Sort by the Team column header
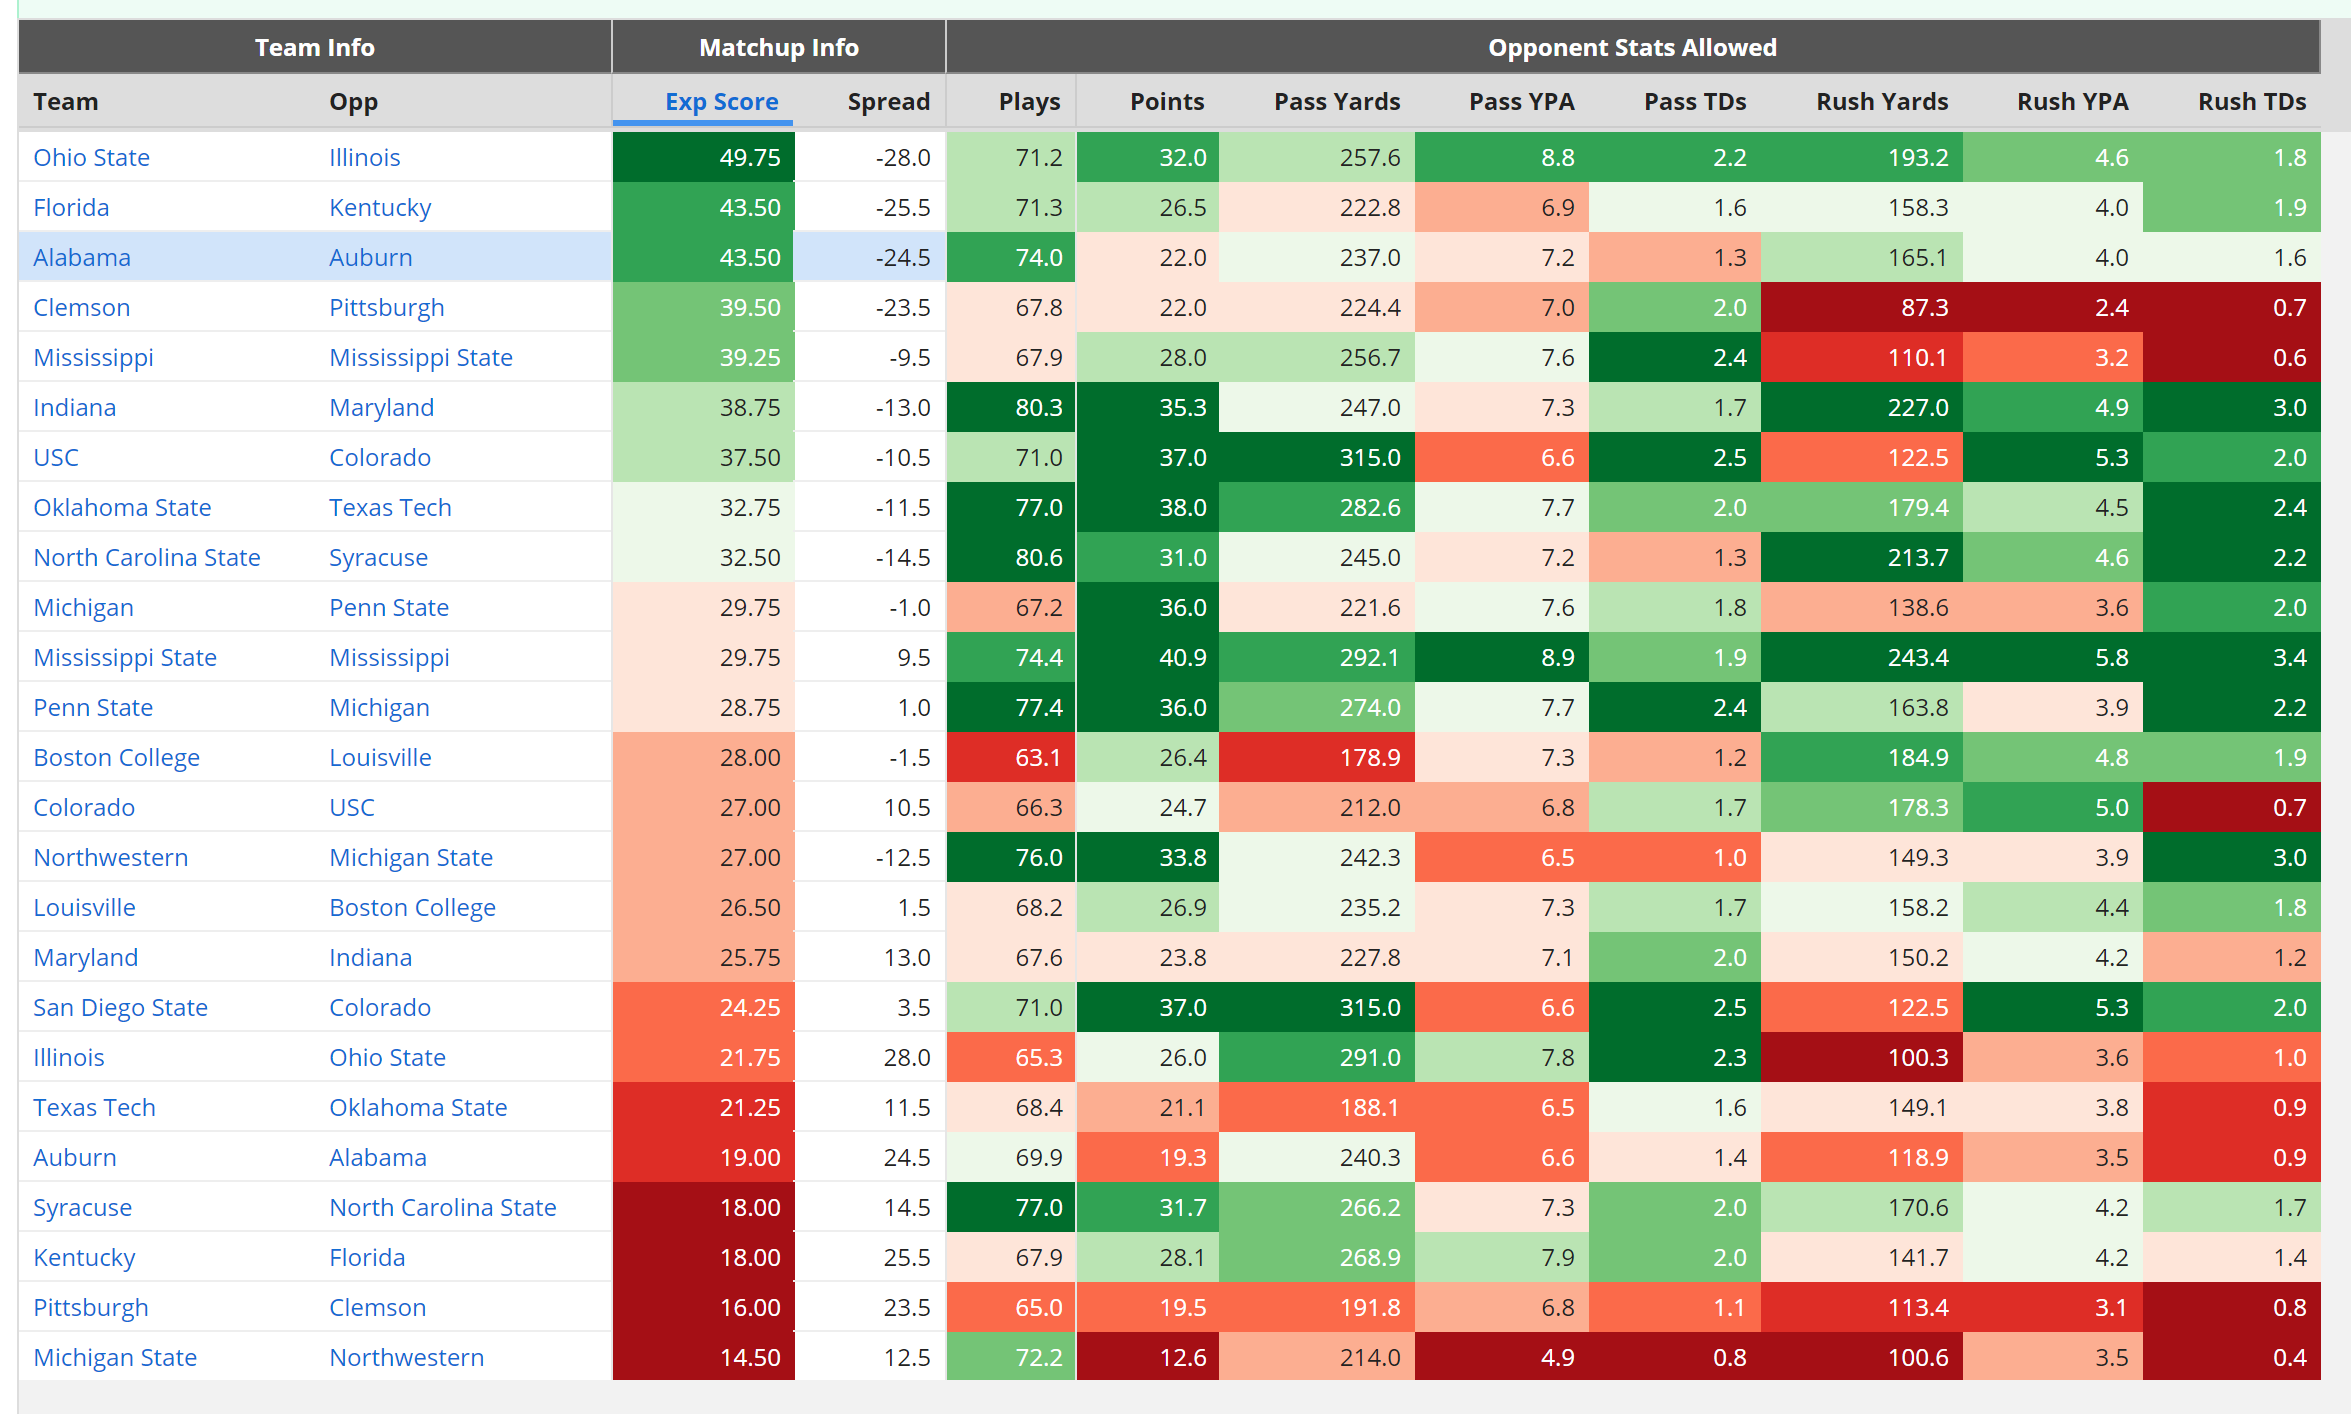The height and width of the screenshot is (1416, 2351). 66,102
